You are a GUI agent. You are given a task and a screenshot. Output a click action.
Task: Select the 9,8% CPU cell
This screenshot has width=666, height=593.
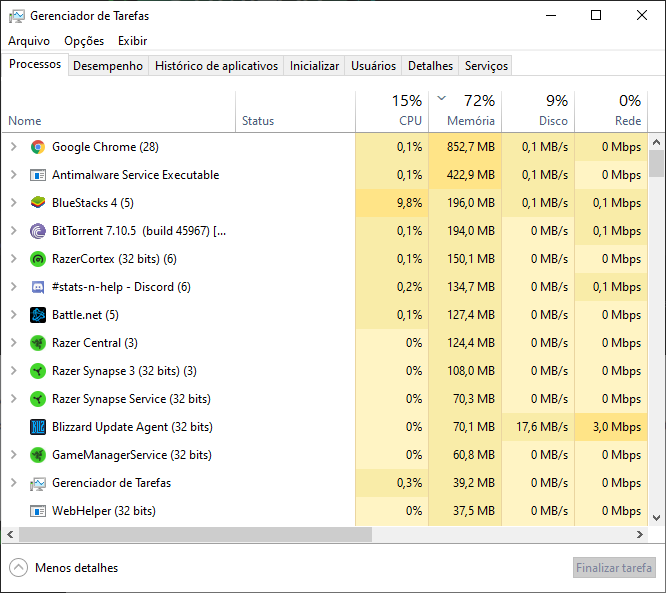pyautogui.click(x=392, y=203)
